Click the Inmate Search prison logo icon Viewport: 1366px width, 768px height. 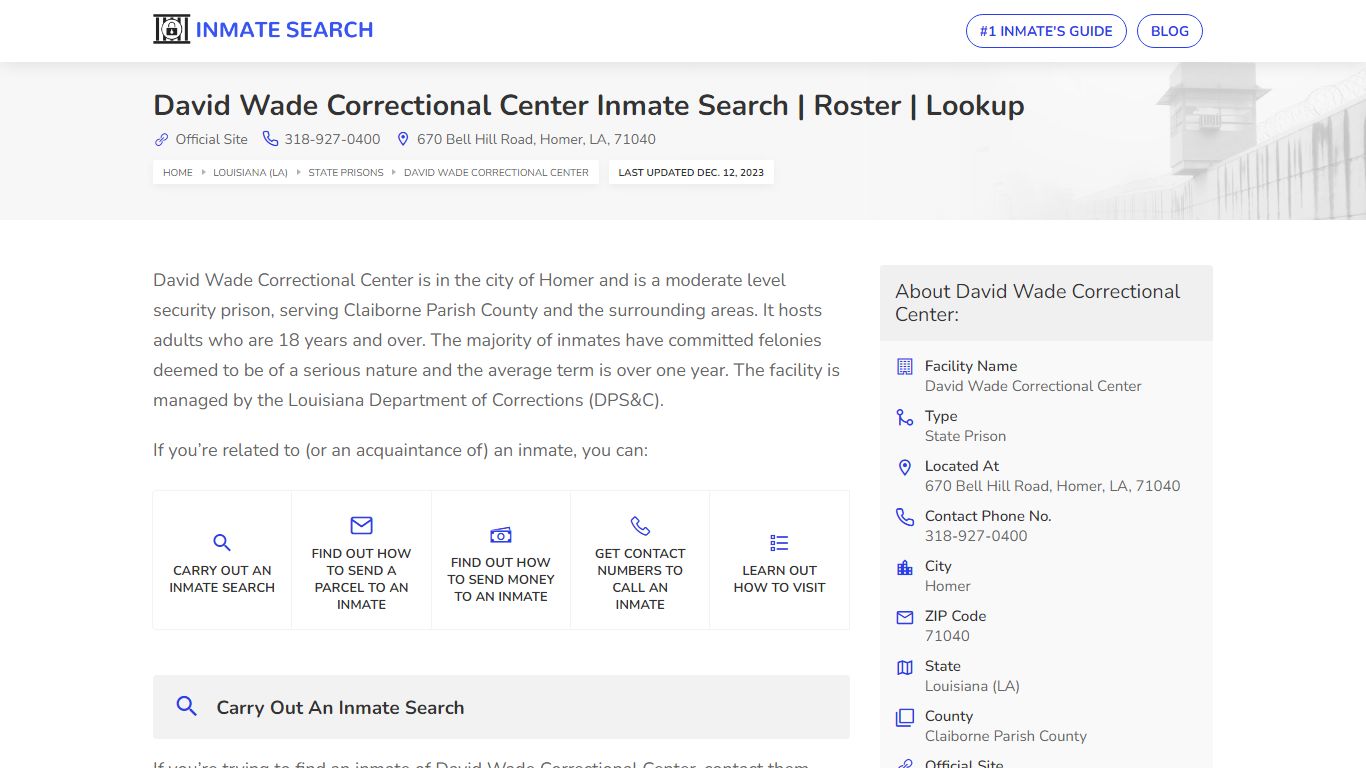171,29
